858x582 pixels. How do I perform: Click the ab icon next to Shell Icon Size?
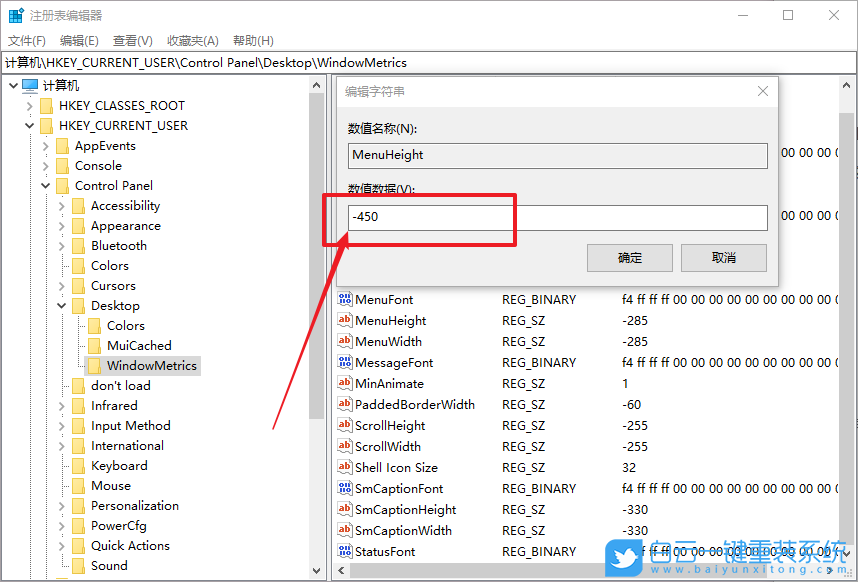tap(345, 467)
